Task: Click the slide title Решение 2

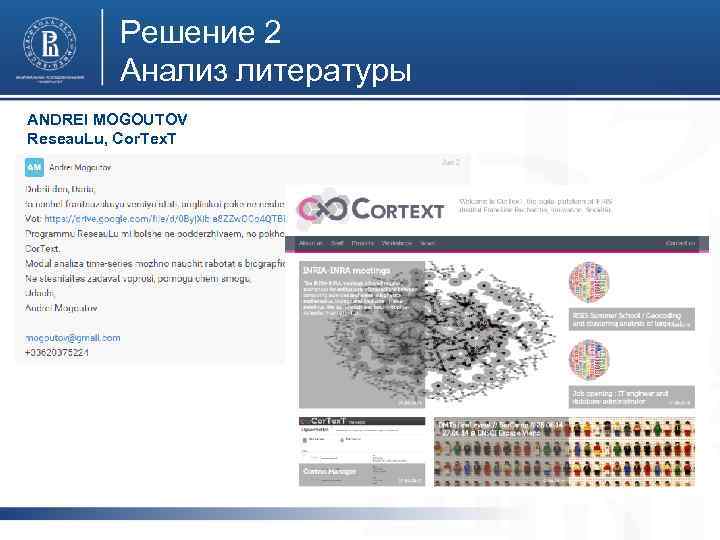Action: point(200,32)
